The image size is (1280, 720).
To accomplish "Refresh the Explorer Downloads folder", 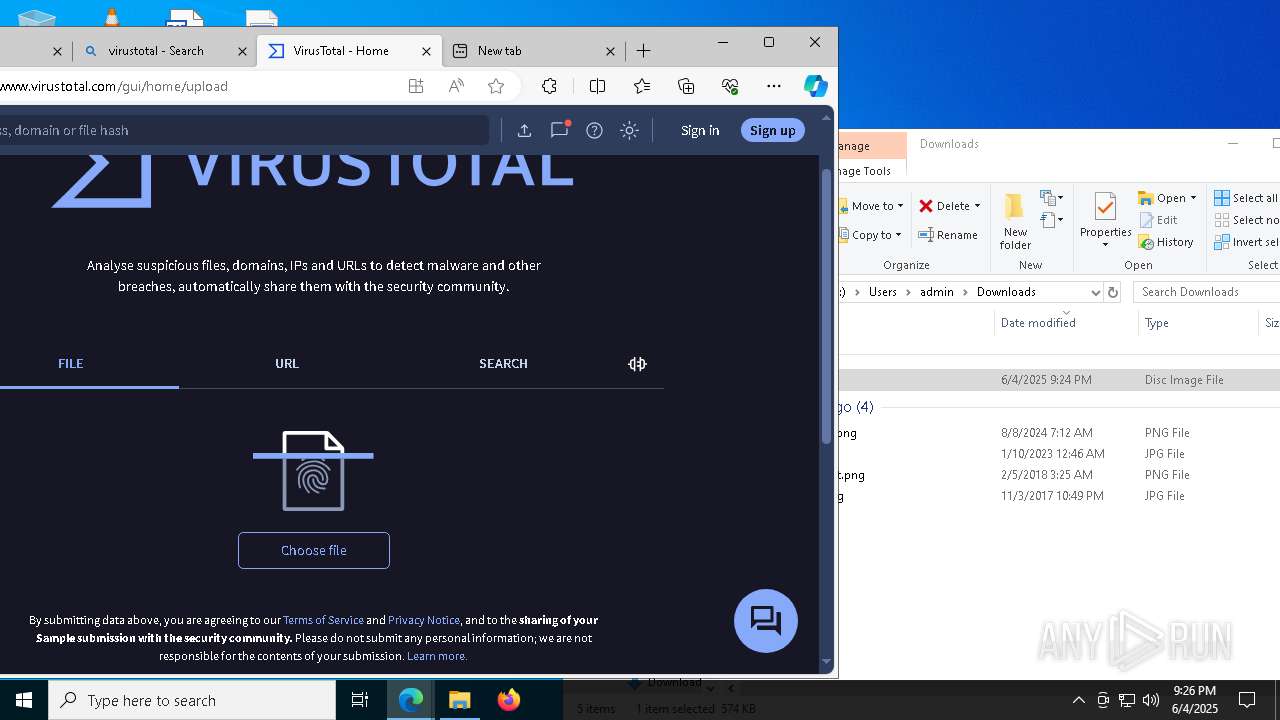I will [x=1112, y=292].
